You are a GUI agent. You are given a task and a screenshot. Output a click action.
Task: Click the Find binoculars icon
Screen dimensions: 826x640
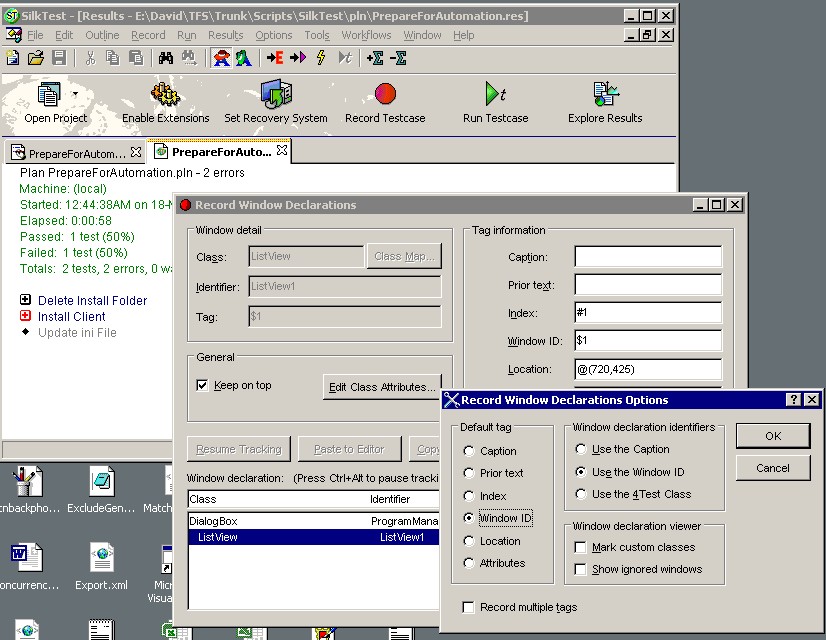(x=166, y=57)
